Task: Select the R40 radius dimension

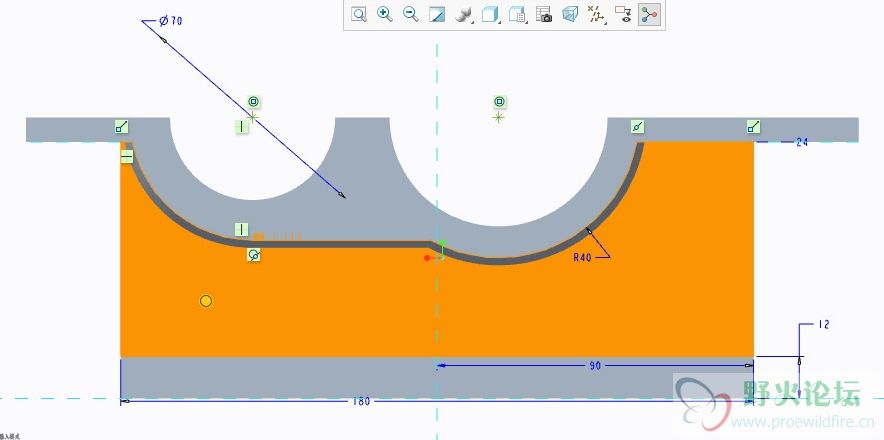Action: (582, 257)
